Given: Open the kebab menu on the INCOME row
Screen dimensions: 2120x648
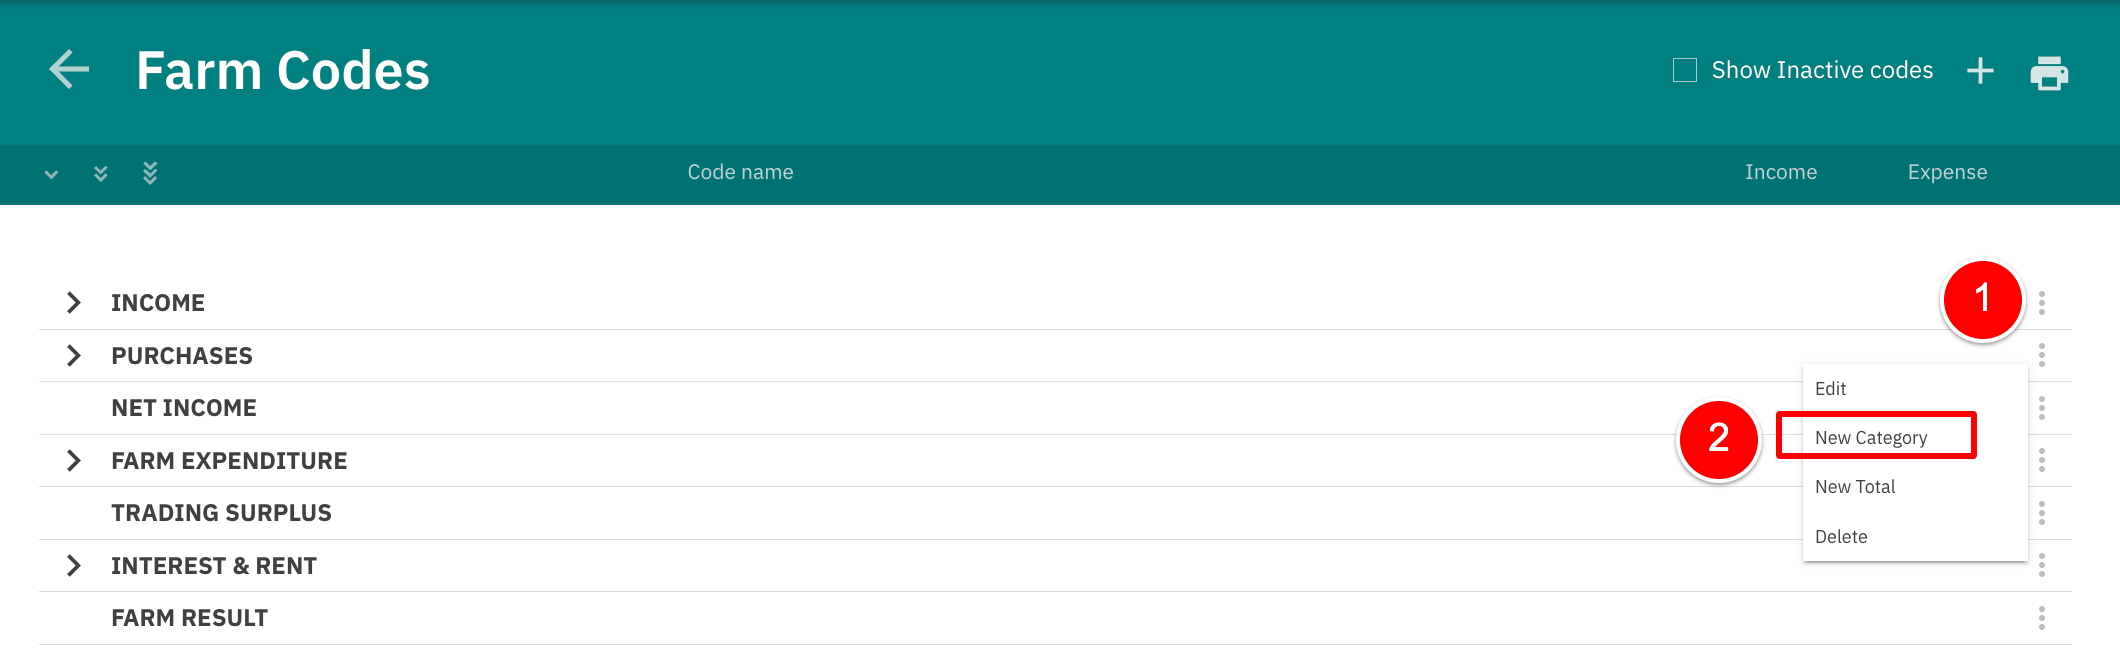Looking at the screenshot, I should click(2041, 302).
